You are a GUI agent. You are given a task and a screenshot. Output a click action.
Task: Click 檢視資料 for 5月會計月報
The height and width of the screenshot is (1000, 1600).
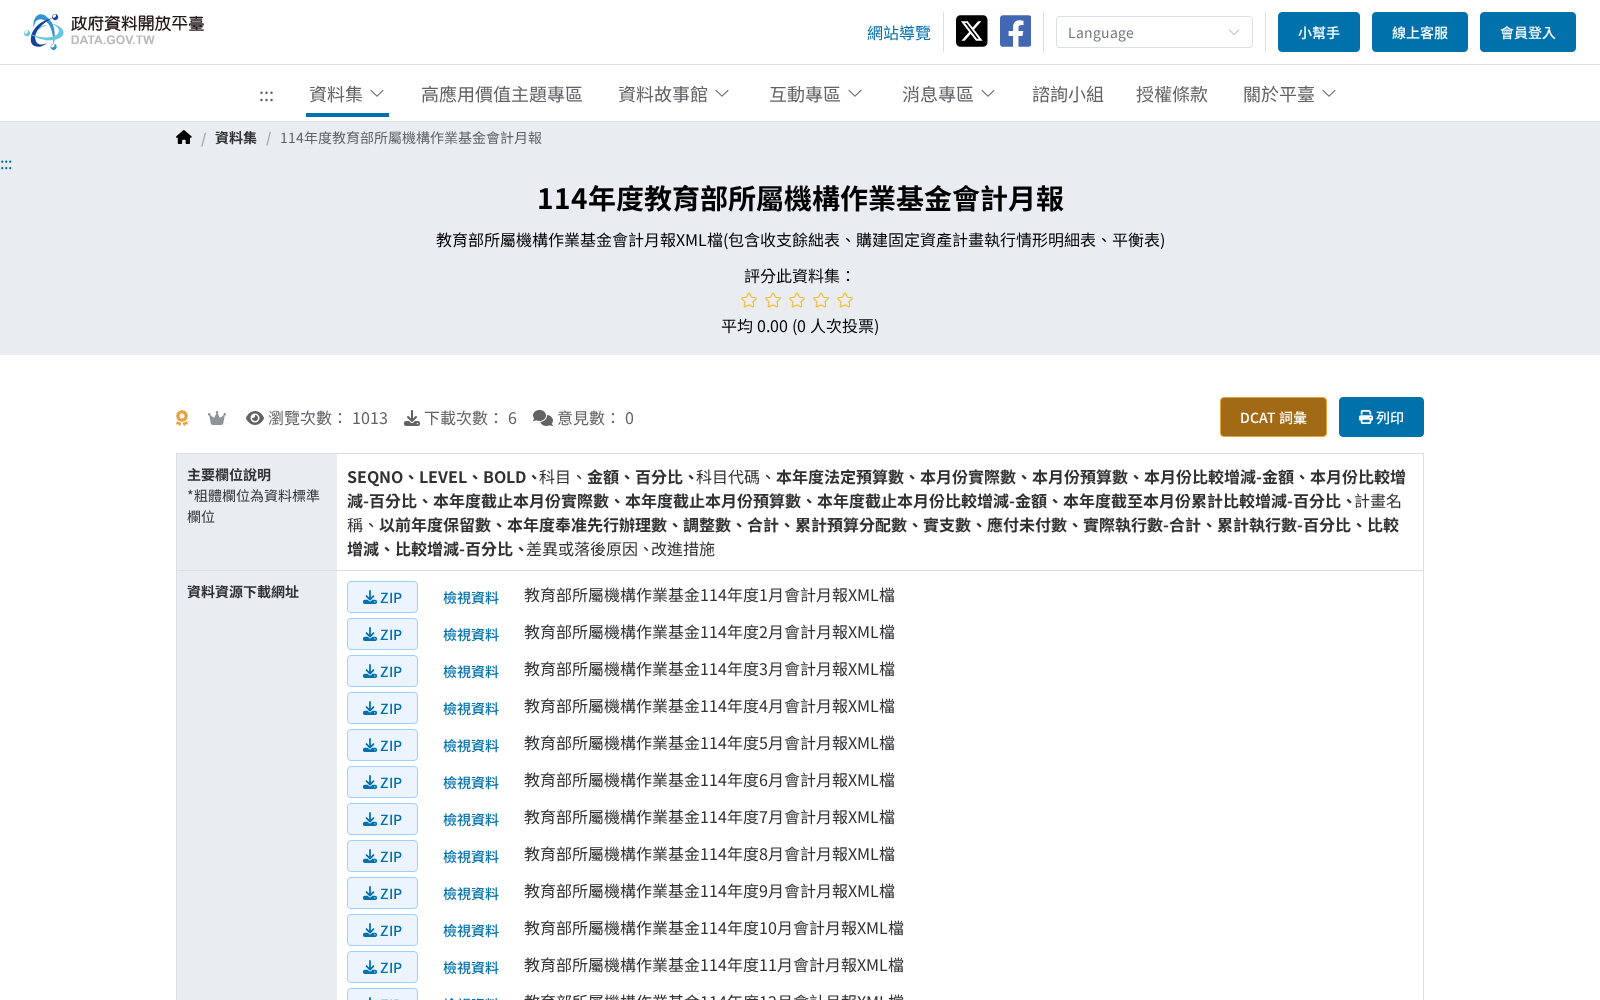tap(471, 745)
